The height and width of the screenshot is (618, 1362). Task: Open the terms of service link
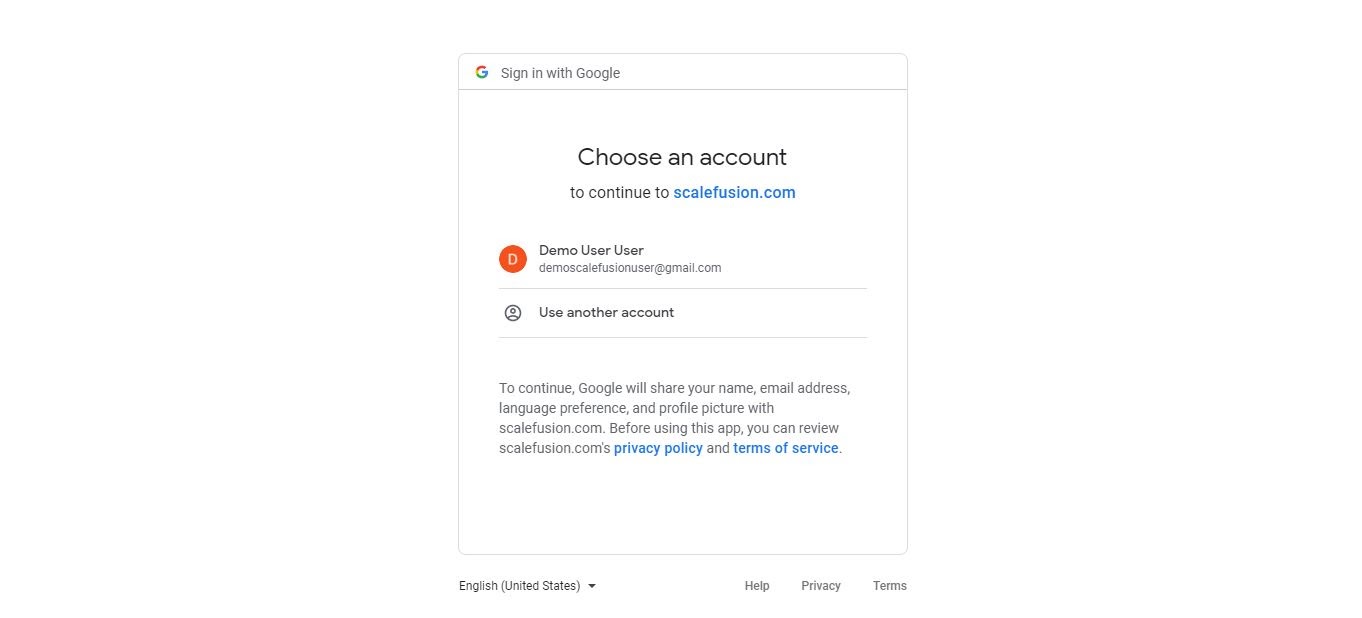coord(786,448)
